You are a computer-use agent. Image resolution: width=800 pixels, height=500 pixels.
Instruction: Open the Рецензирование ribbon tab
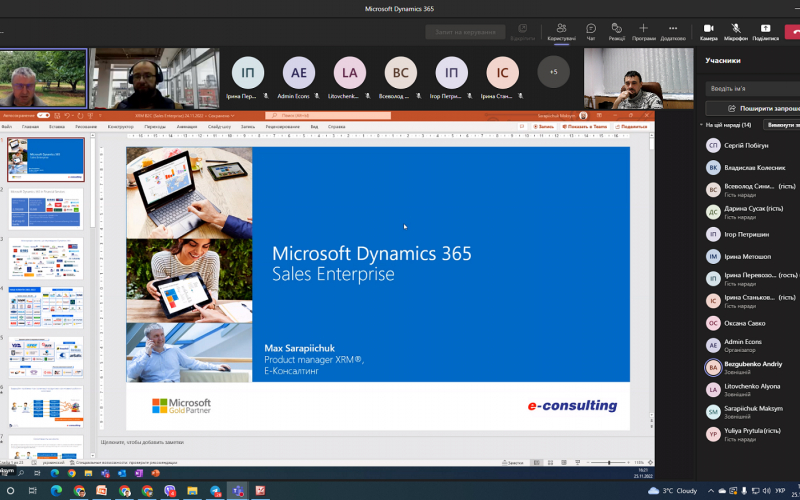tap(283, 127)
